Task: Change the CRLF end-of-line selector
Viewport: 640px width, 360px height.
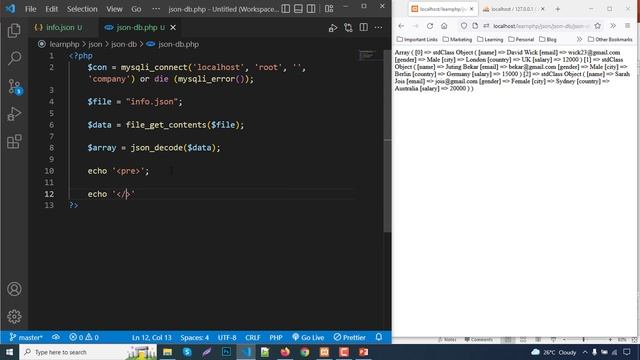Action: coord(253,337)
